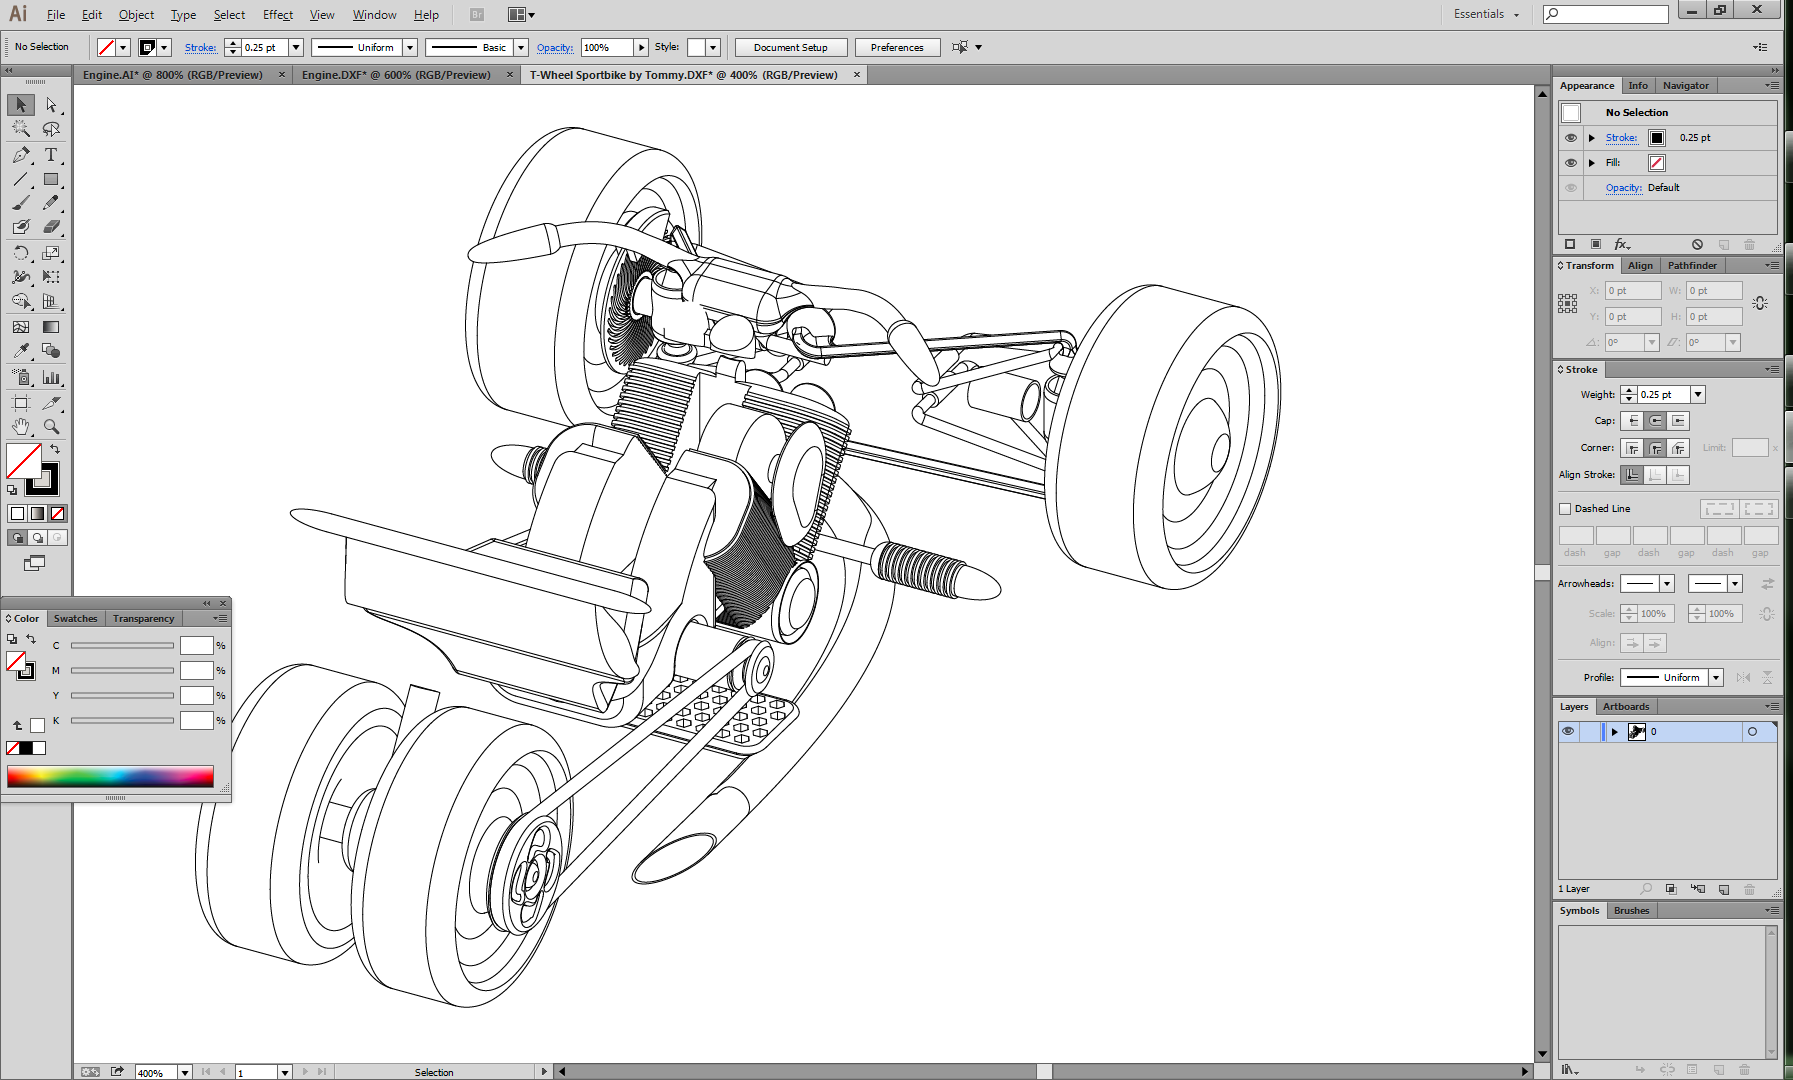Open Preferences from the control bar
Viewport: 1793px width, 1080px height.
pos(896,48)
